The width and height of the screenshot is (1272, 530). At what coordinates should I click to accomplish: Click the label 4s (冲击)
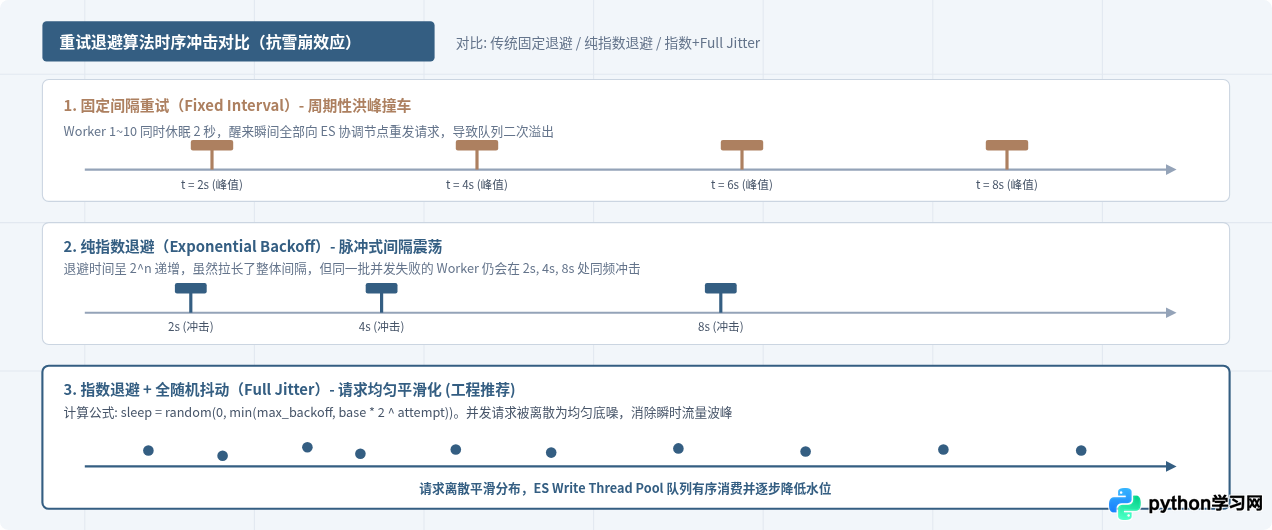pyautogui.click(x=381, y=327)
